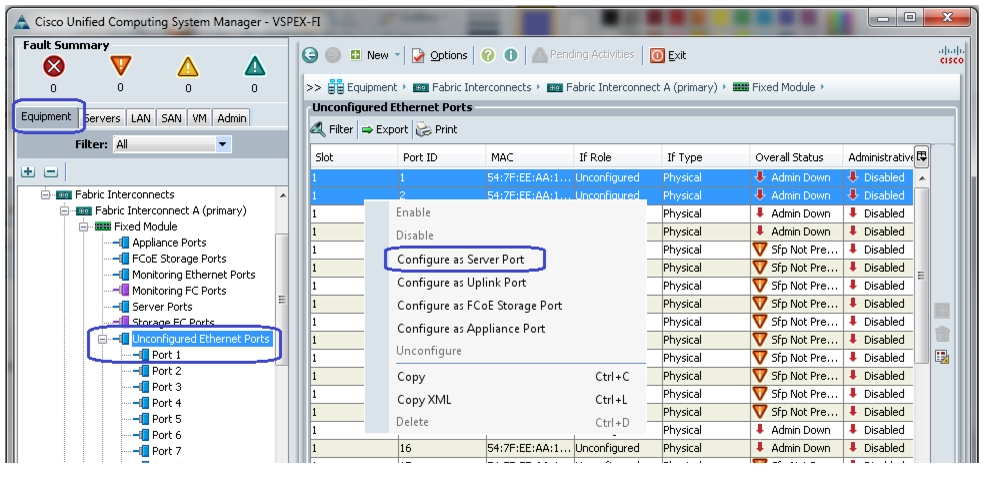Click the green warning fault icon

[255, 66]
